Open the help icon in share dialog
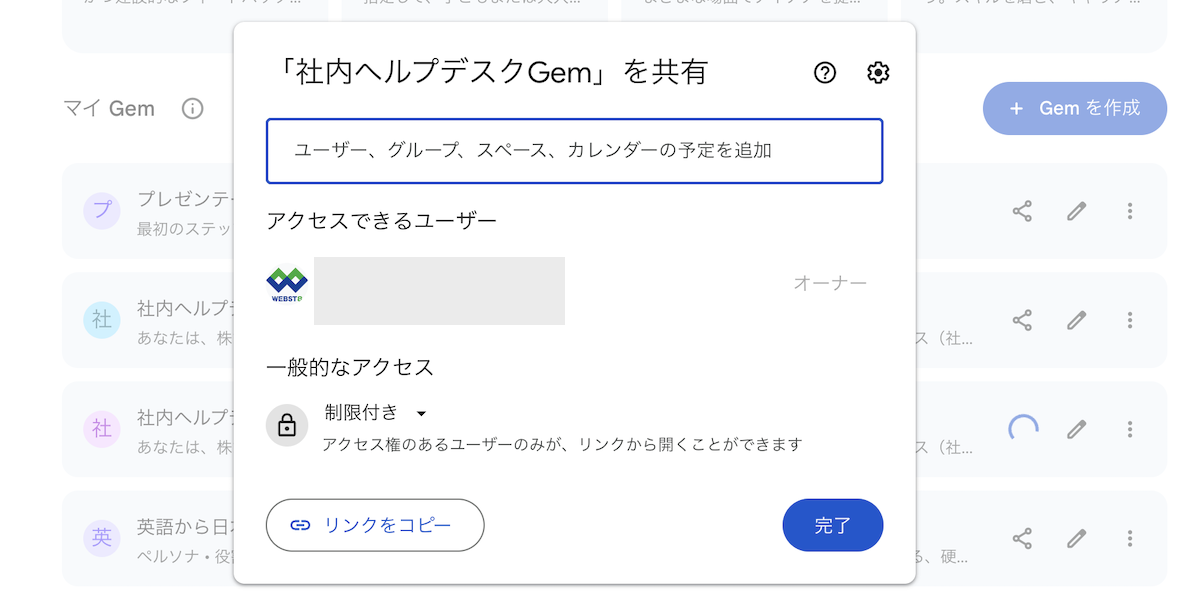The width and height of the screenshot is (1200, 599). click(825, 72)
